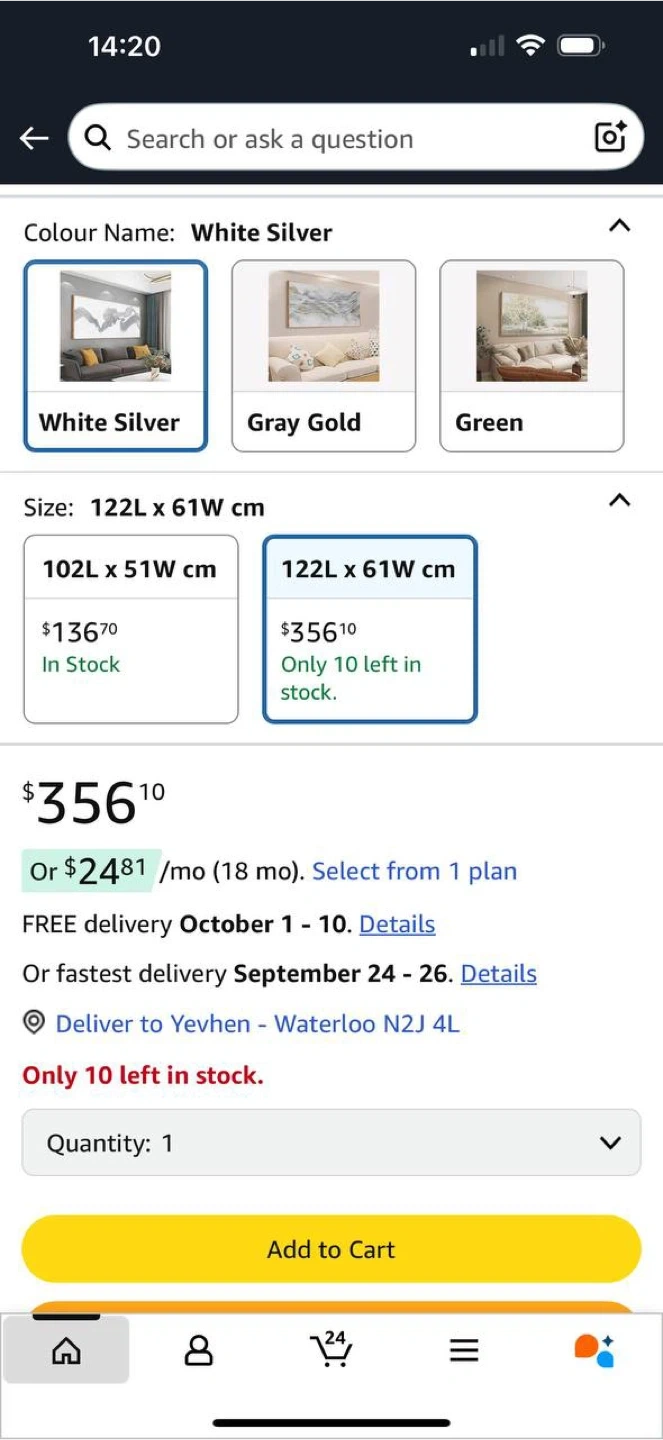Select the Green colour option
Screen dimensions: 663x1440
point(532,356)
